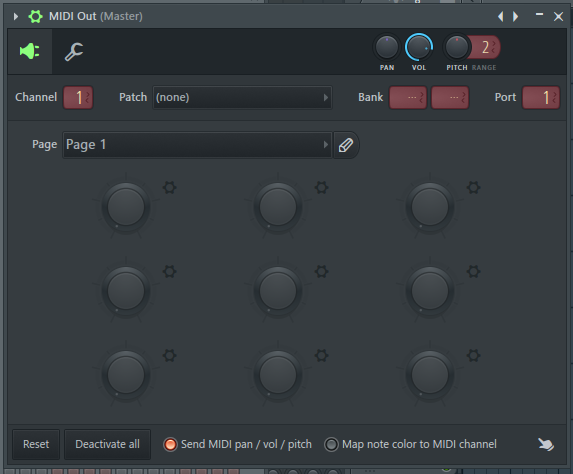Image resolution: width=573 pixels, height=474 pixels.
Task: Open gear settings for center knob
Action: [x=322, y=272]
